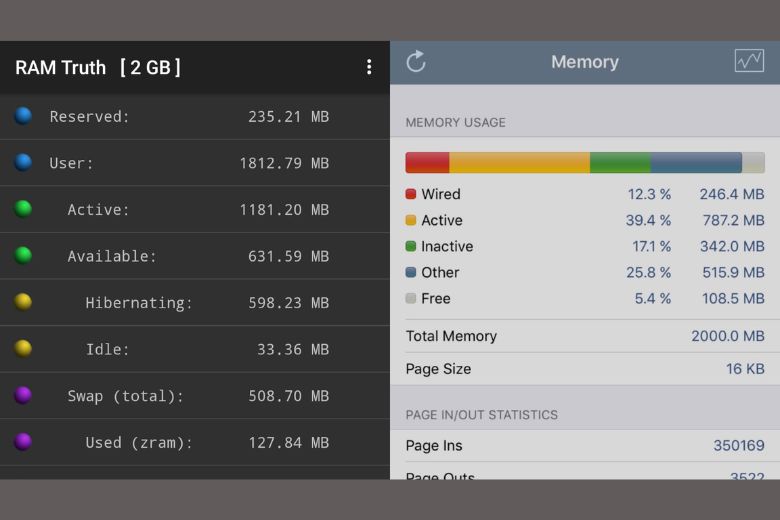The width and height of the screenshot is (780, 520).
Task: Click the red Wired segment of usage bar
Action: point(427,163)
